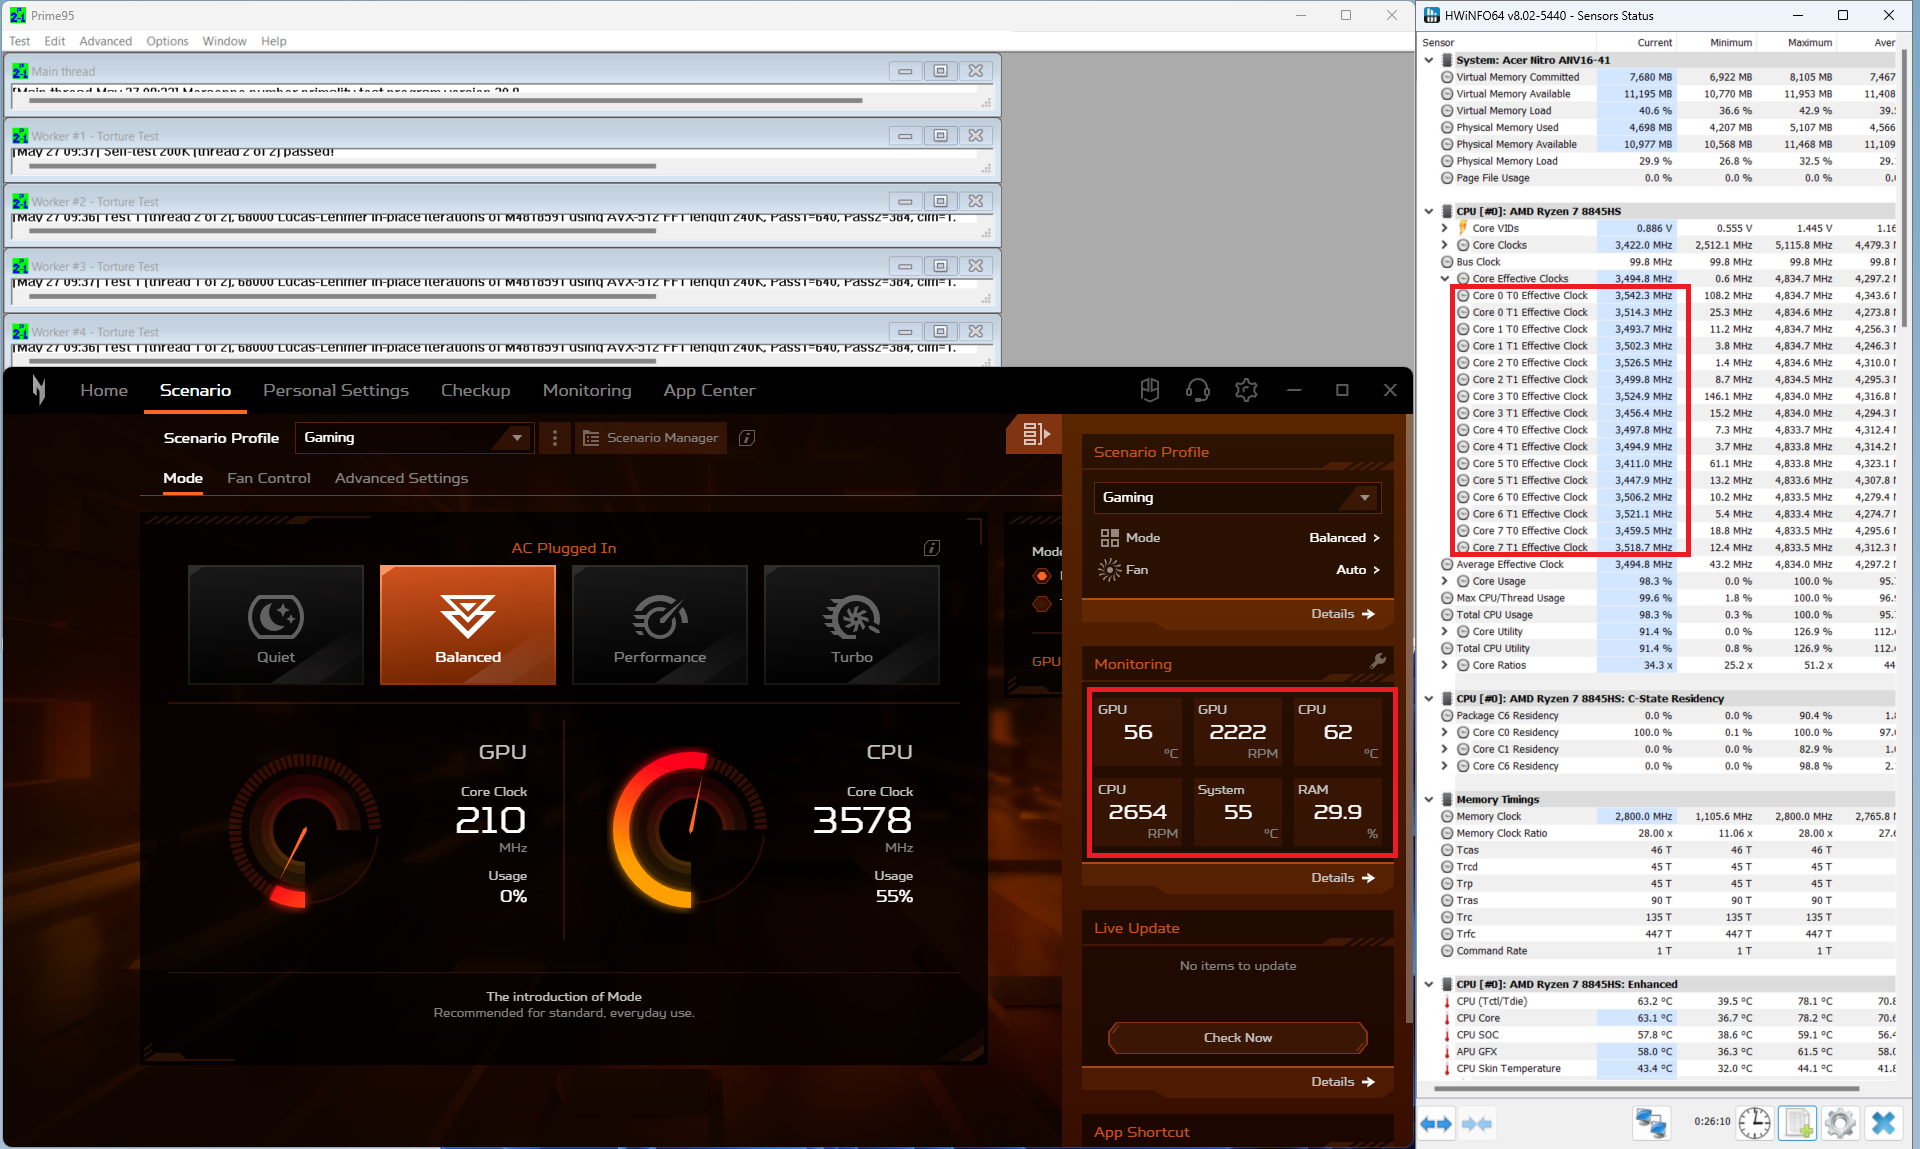The image size is (1920, 1149).
Task: Click HWiNFO expand columns arrows icon
Action: tap(1437, 1124)
